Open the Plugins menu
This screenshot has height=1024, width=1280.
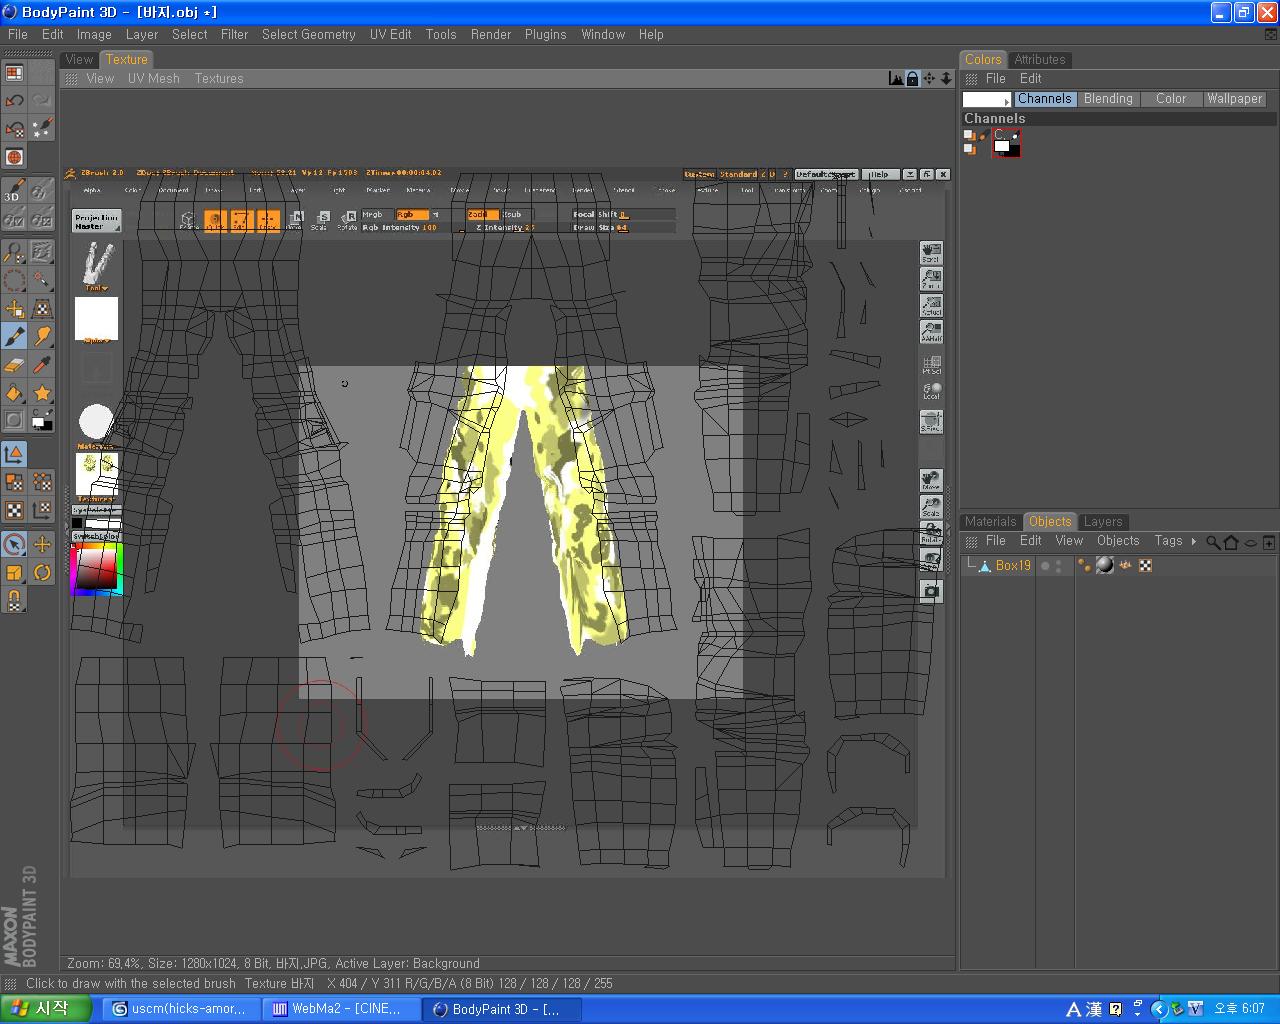[545, 34]
